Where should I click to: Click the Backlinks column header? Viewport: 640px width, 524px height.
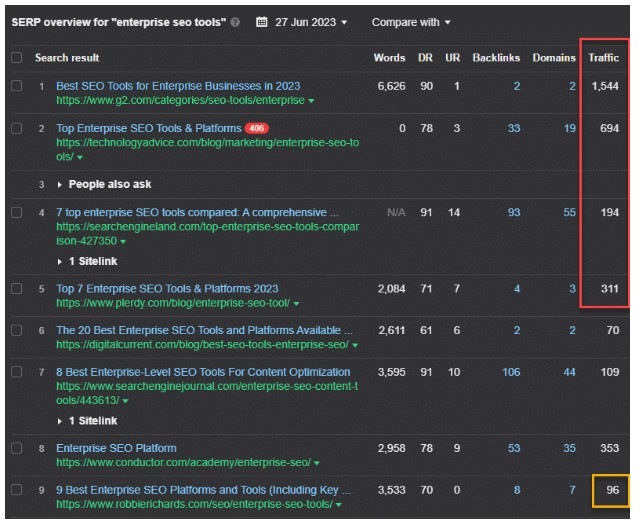tap(496, 58)
